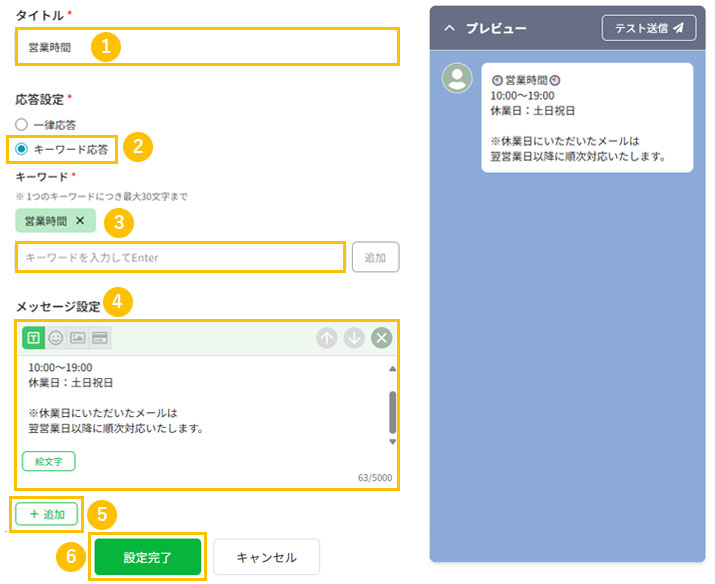
Task: Move message block down with arrow
Action: tap(354, 338)
